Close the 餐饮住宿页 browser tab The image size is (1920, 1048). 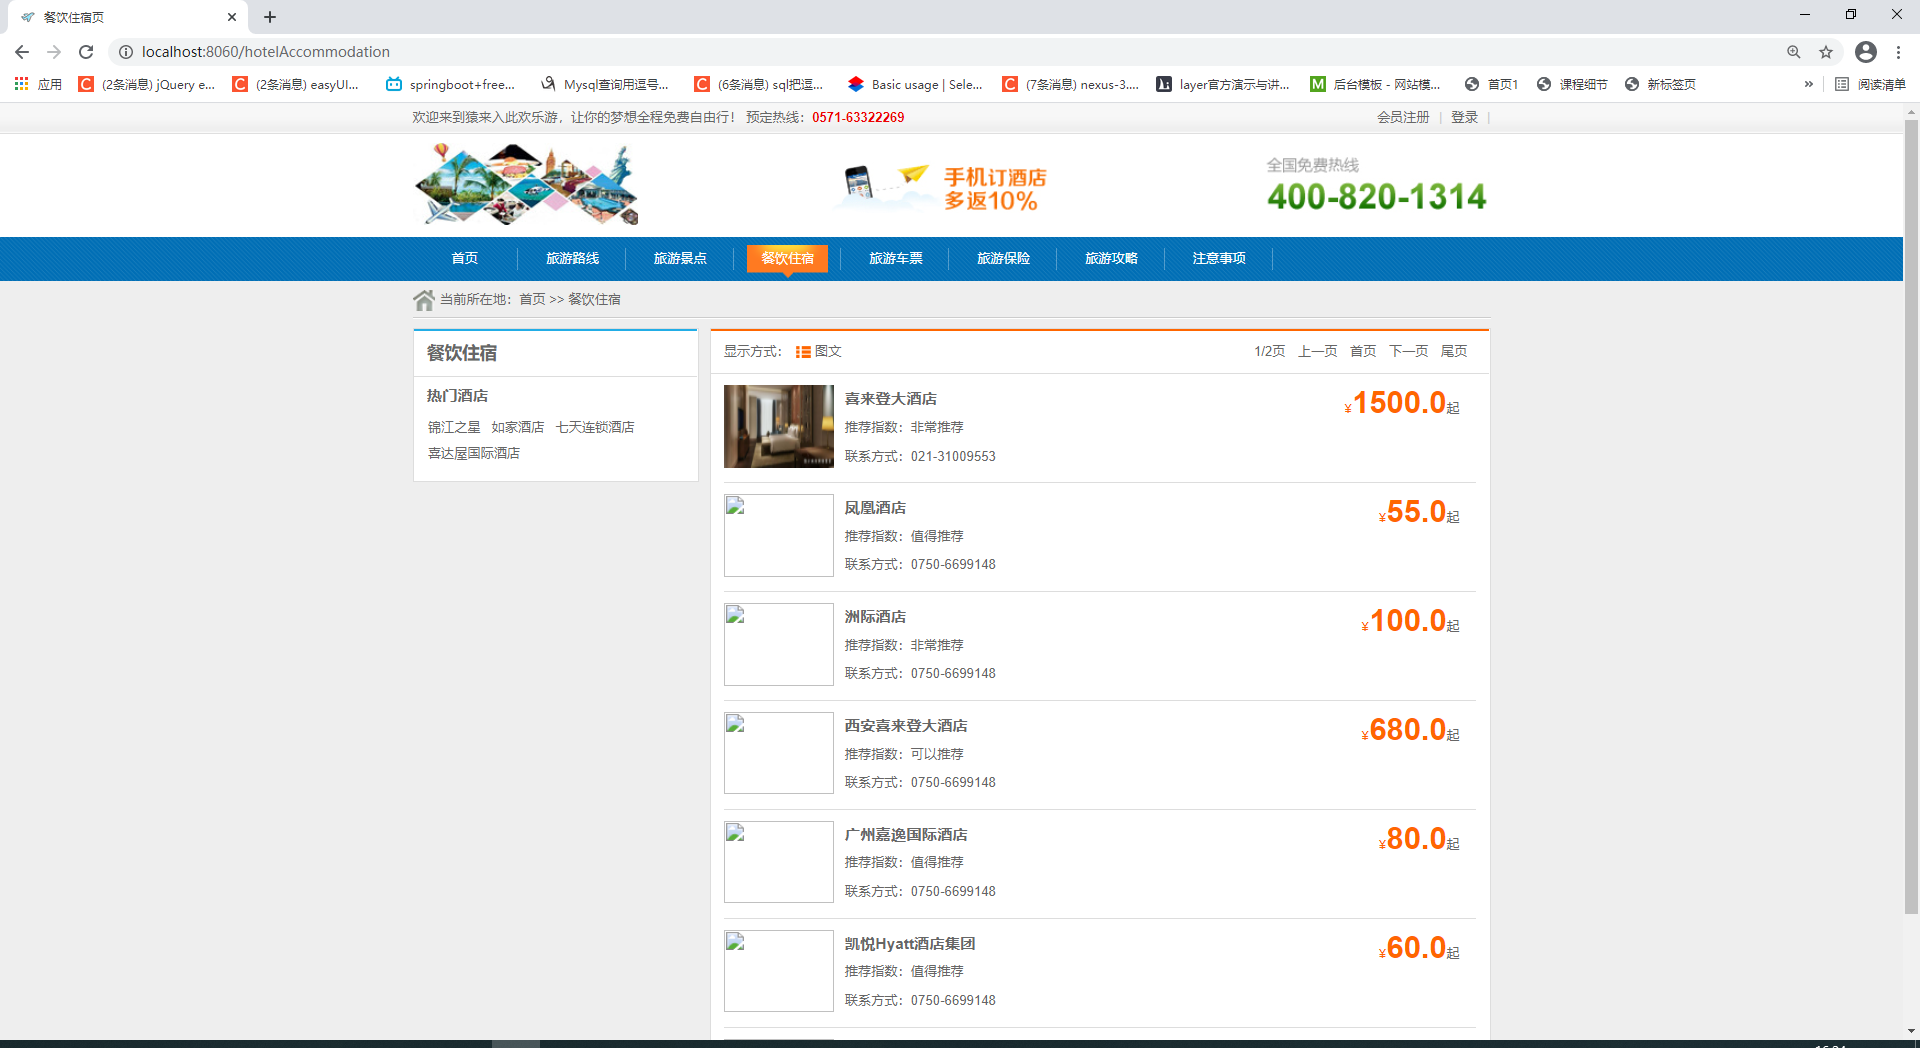231,17
